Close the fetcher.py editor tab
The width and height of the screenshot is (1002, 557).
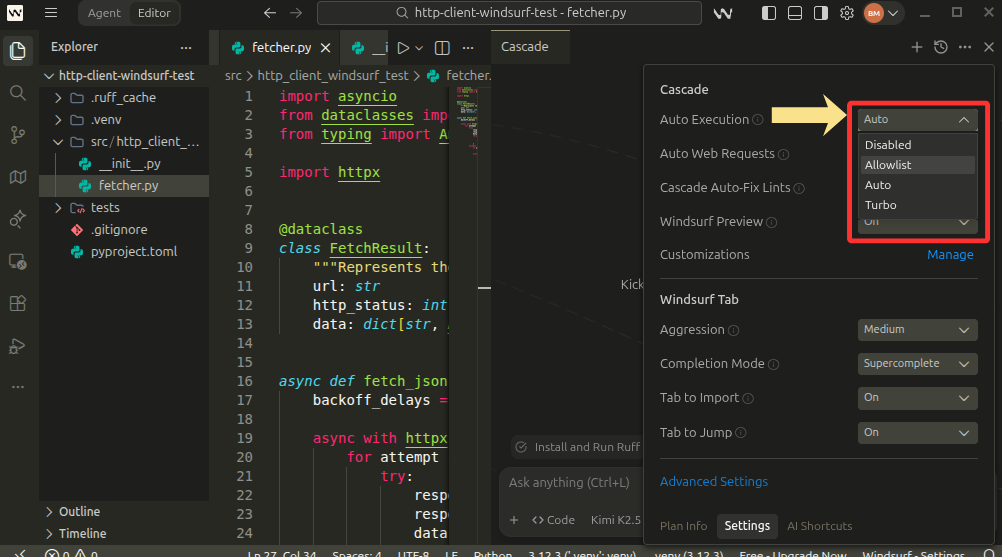325,48
